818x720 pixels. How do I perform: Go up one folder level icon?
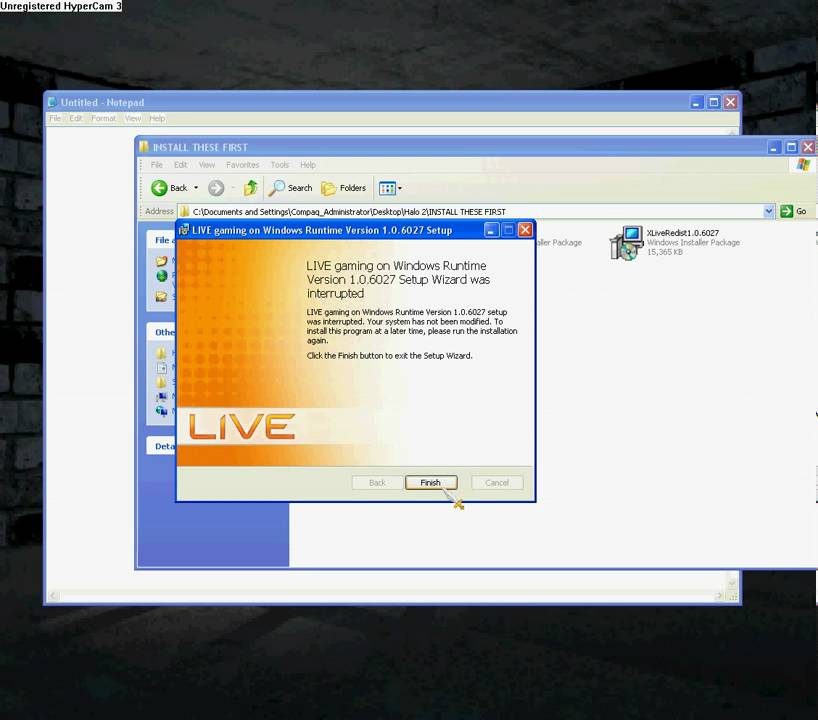(x=251, y=188)
